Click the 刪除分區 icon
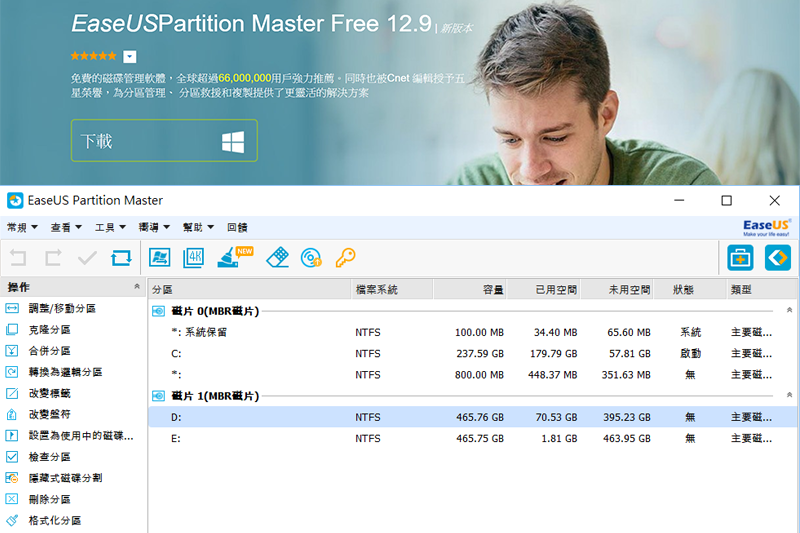The image size is (800, 533). pos(12,499)
